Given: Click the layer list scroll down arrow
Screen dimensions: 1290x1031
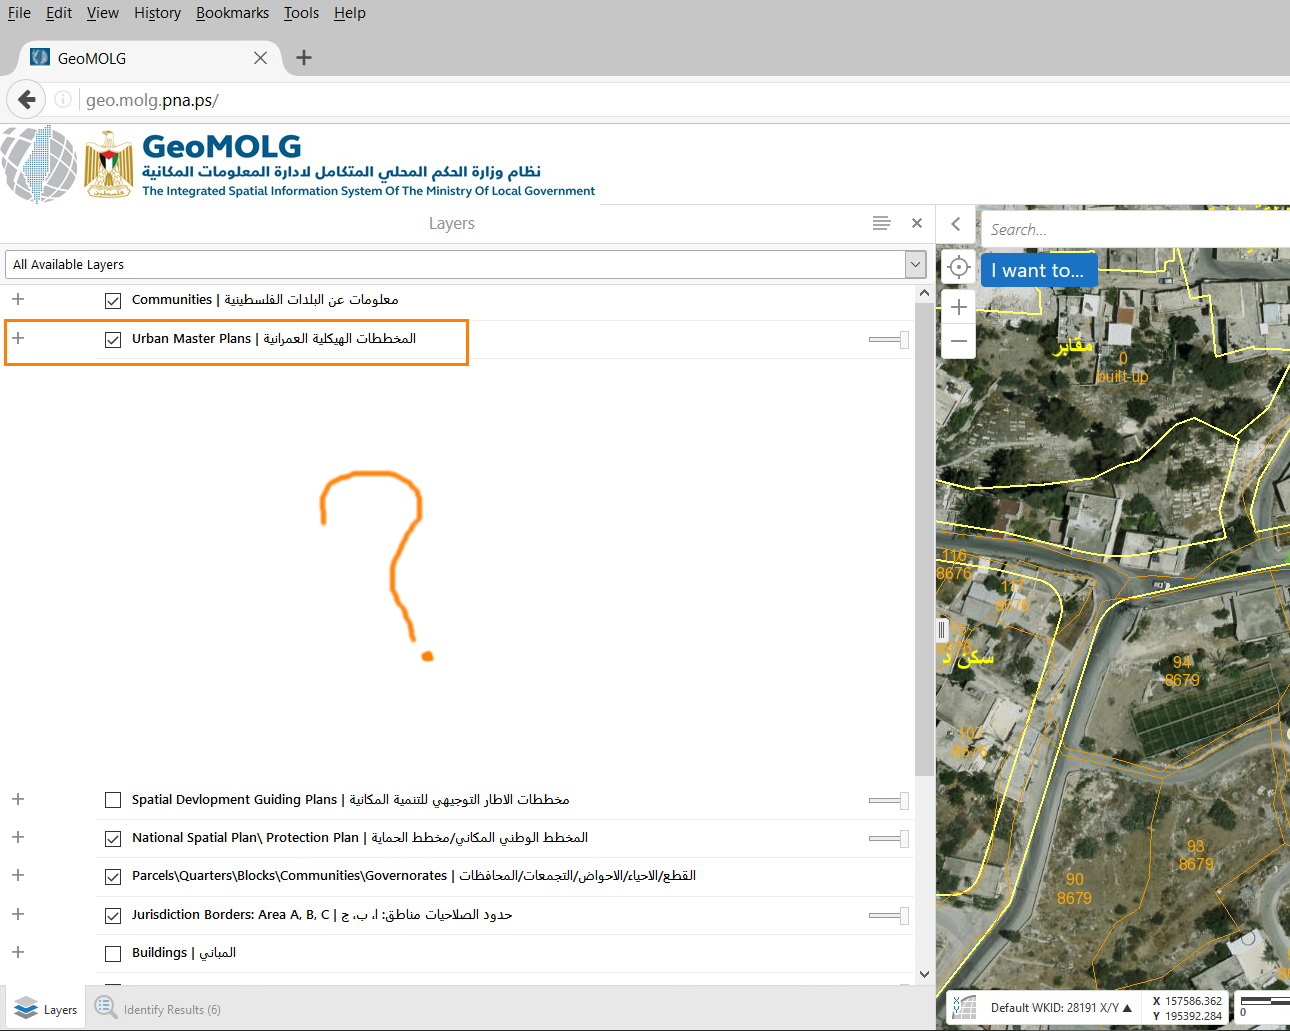Looking at the screenshot, I should [924, 974].
